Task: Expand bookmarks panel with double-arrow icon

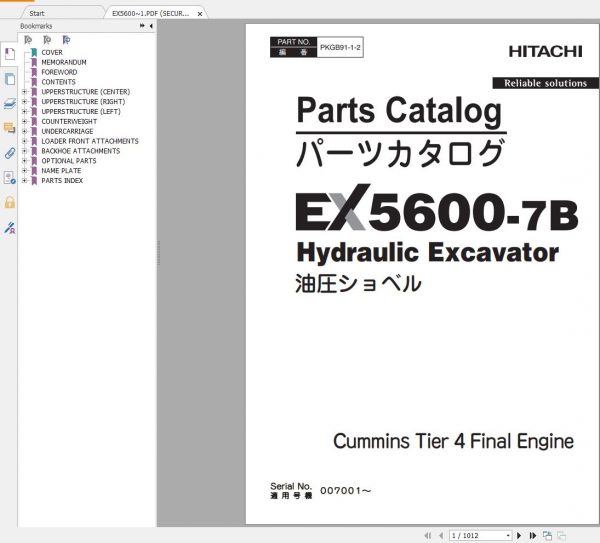Action: [x=142, y=26]
